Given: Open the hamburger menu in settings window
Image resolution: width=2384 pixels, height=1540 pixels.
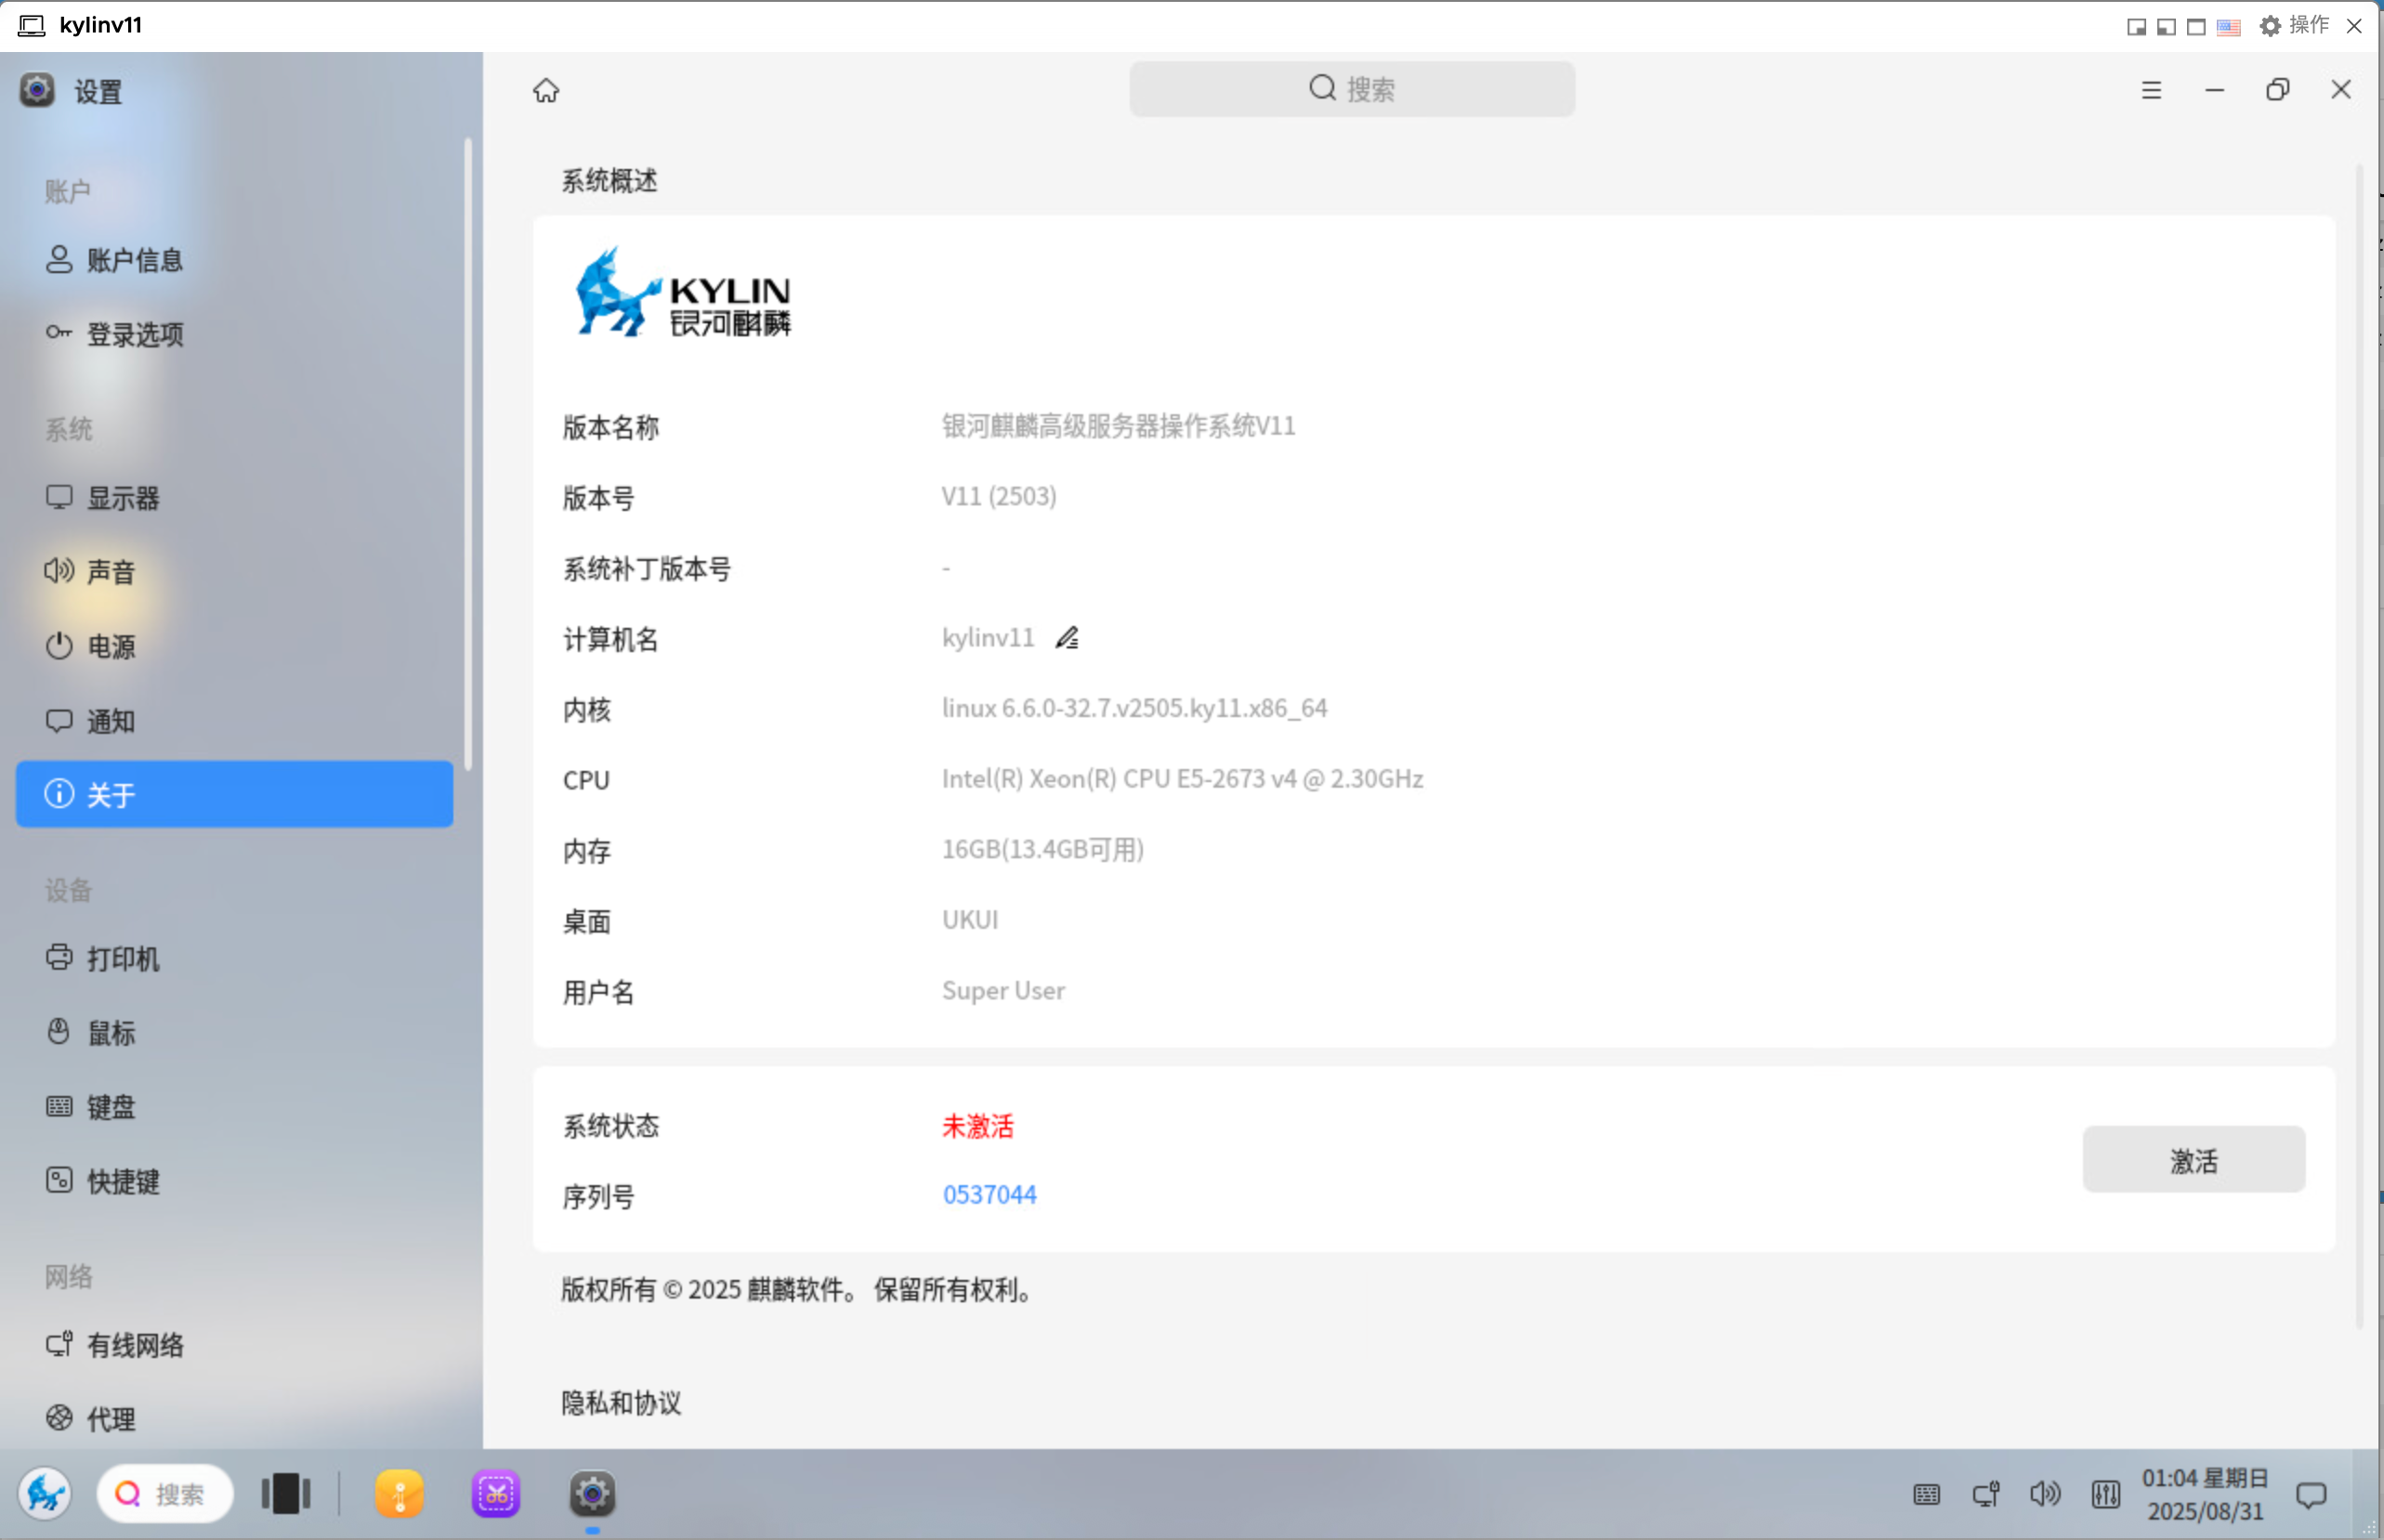Looking at the screenshot, I should (2151, 90).
